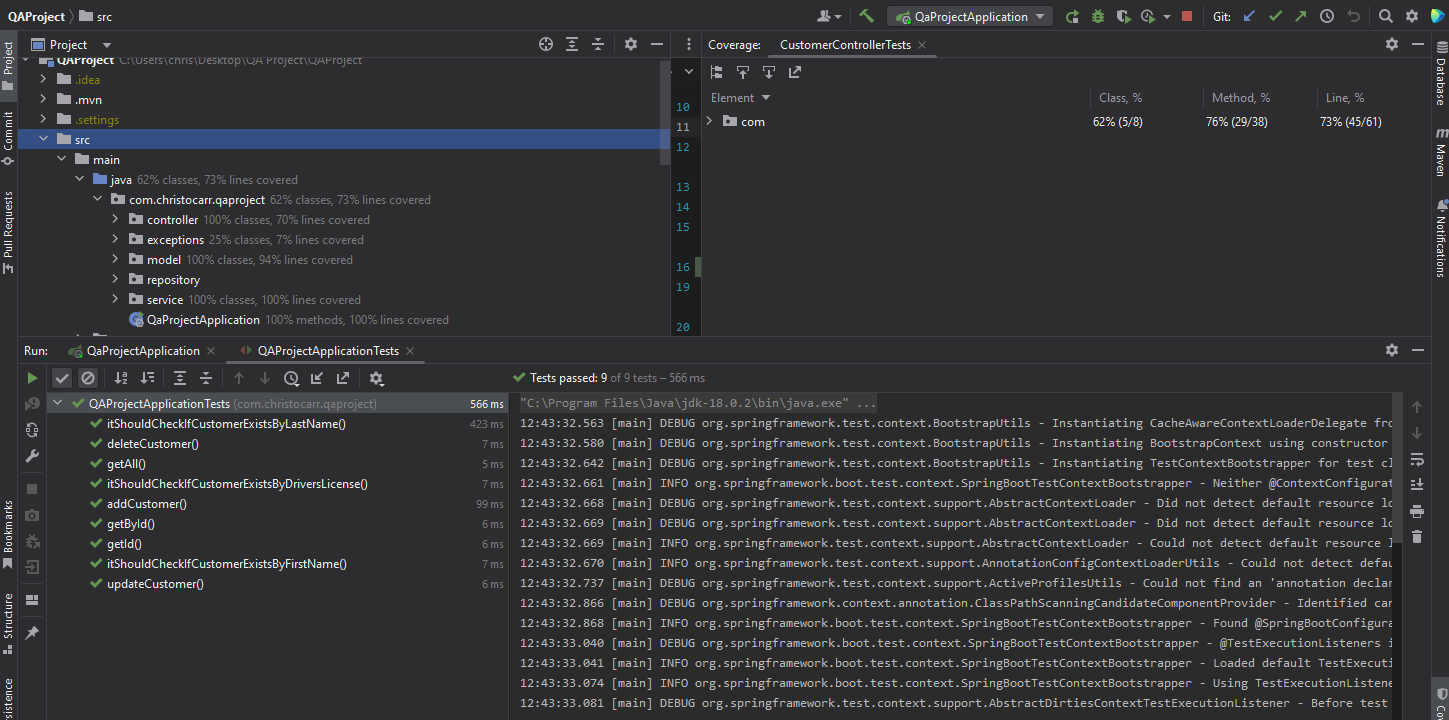
Task: Open Notifications tool window
Action: (1440, 239)
